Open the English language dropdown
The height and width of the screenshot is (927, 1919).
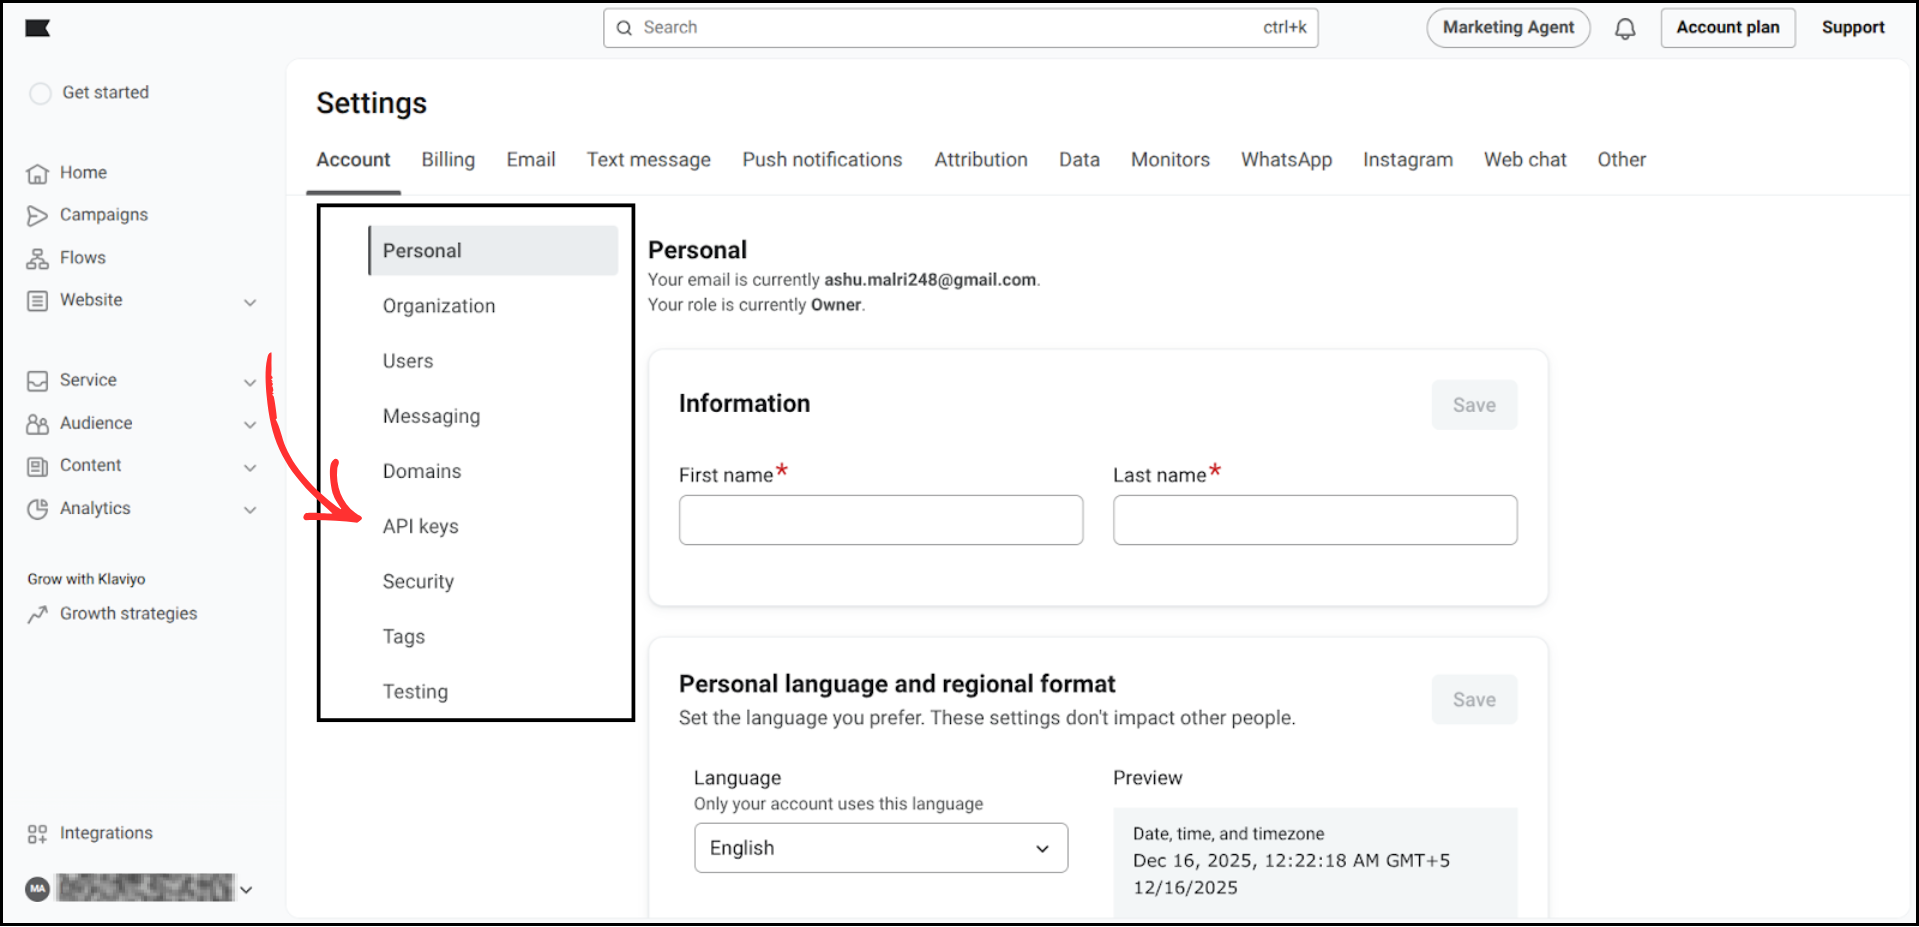click(x=880, y=847)
